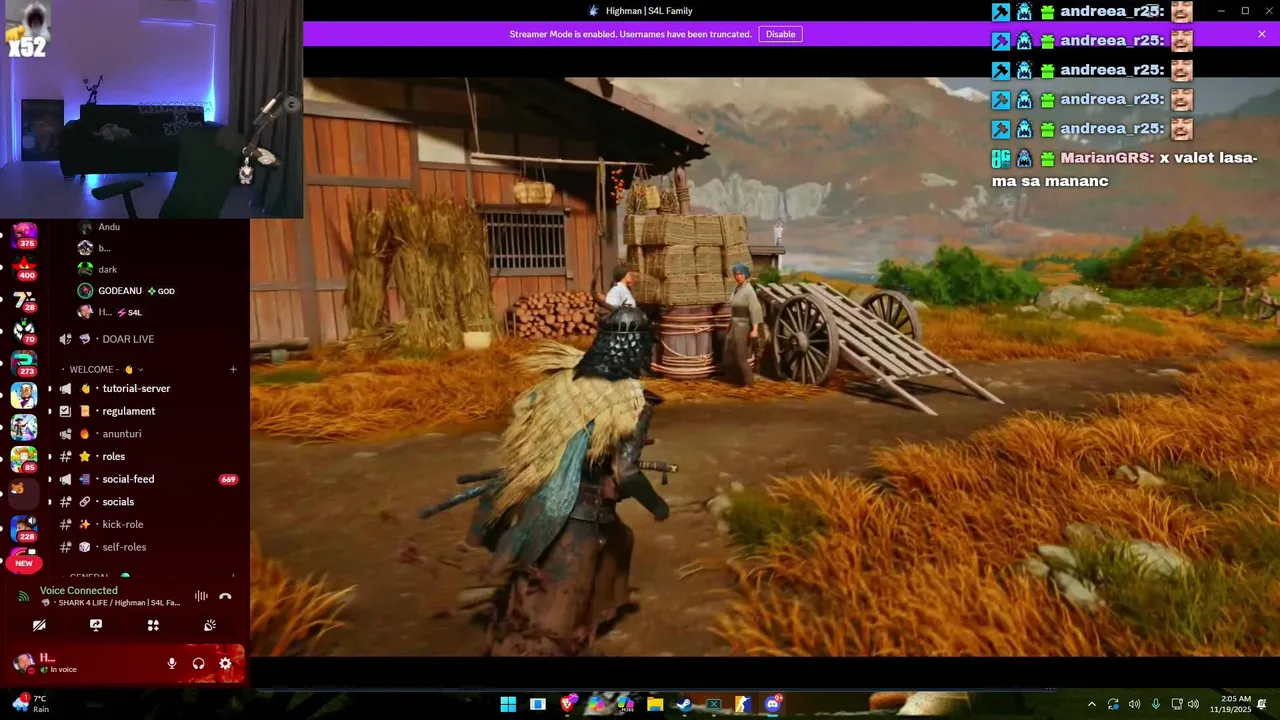The image size is (1280, 720).
Task: Open the roles channel
Action: coord(145,456)
